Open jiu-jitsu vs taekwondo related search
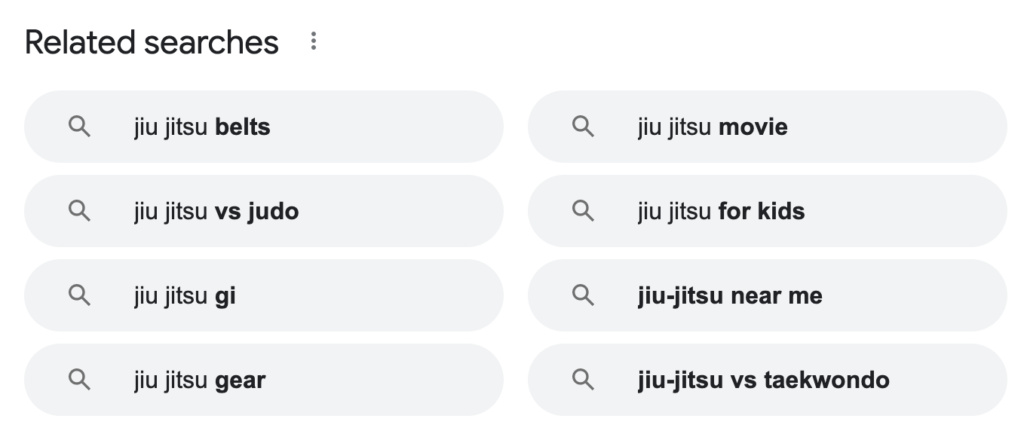Viewport: 1024px width, 434px height. (767, 379)
